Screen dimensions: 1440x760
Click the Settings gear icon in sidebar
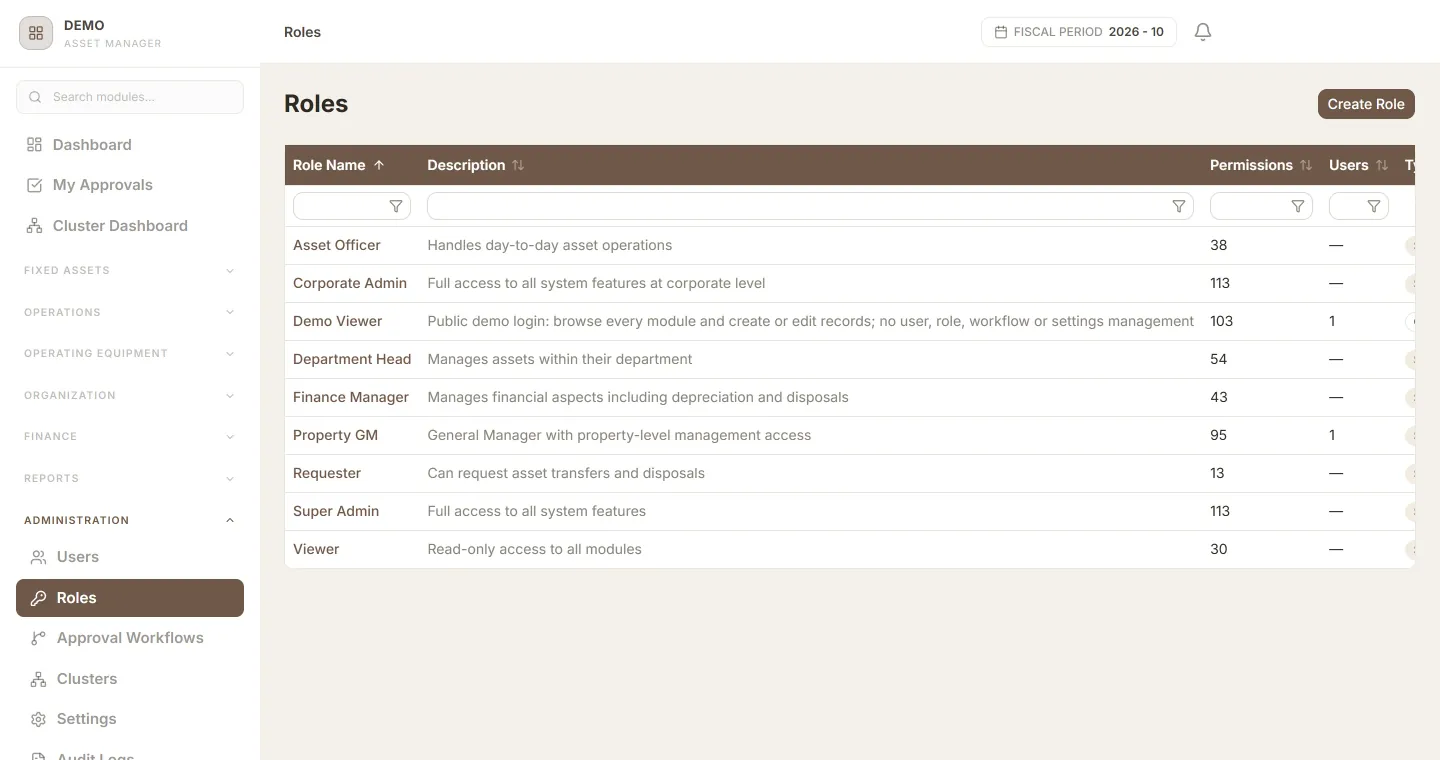pyautogui.click(x=39, y=719)
